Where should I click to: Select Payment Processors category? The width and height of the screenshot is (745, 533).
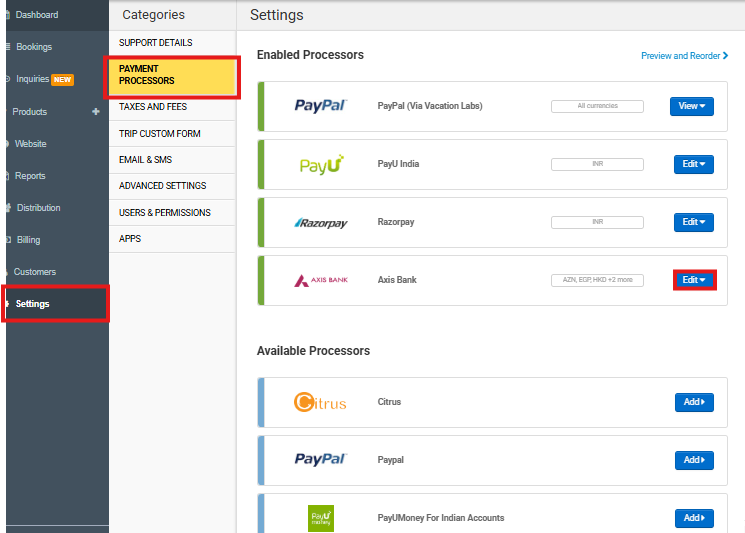click(x=172, y=75)
